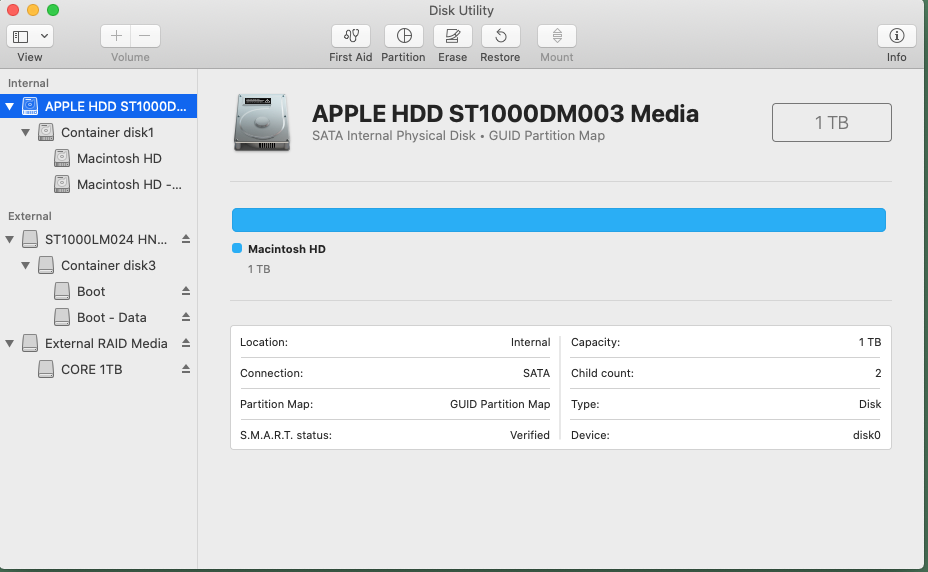Click the Child count value 2
This screenshot has width=928, height=572.
point(878,373)
